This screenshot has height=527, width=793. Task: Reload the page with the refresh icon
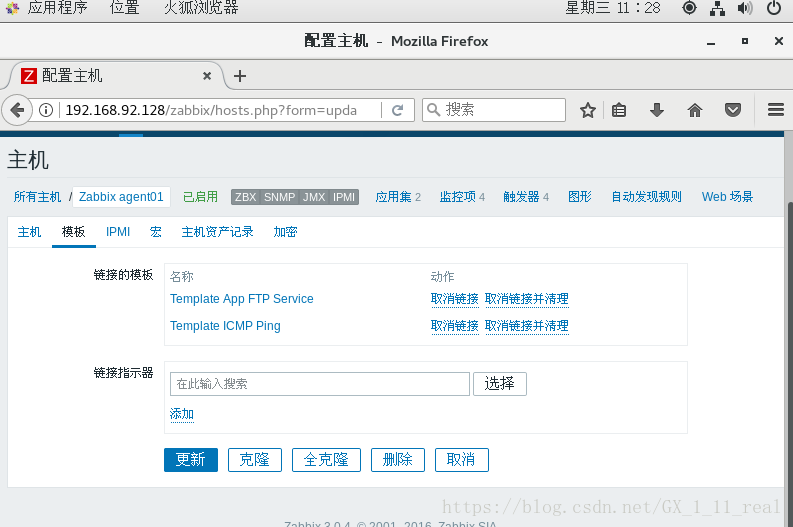tap(398, 110)
